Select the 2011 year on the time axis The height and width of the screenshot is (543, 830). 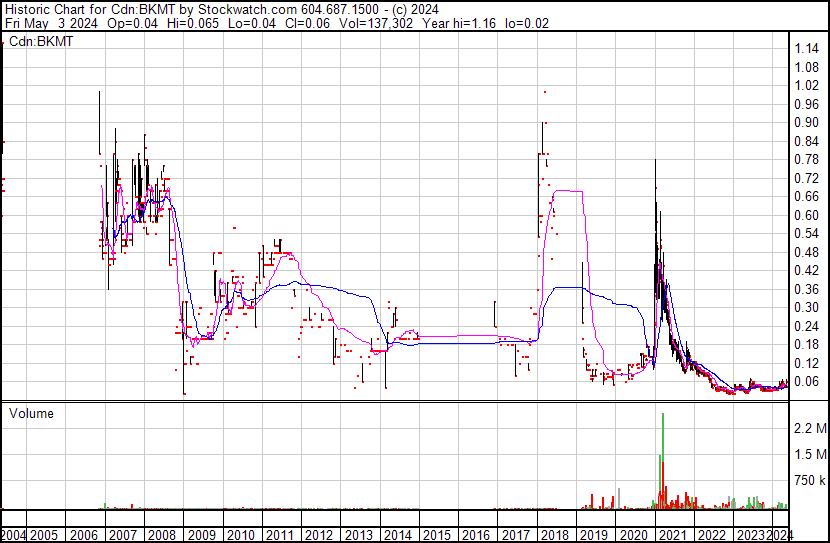pos(280,535)
